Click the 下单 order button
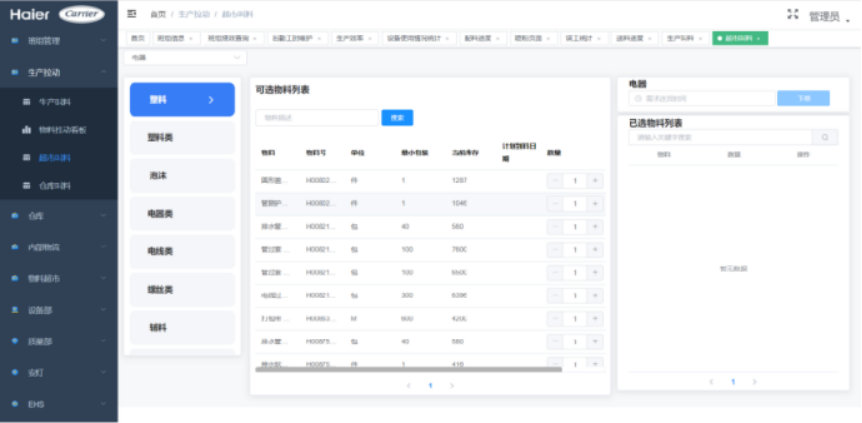 tap(803, 98)
